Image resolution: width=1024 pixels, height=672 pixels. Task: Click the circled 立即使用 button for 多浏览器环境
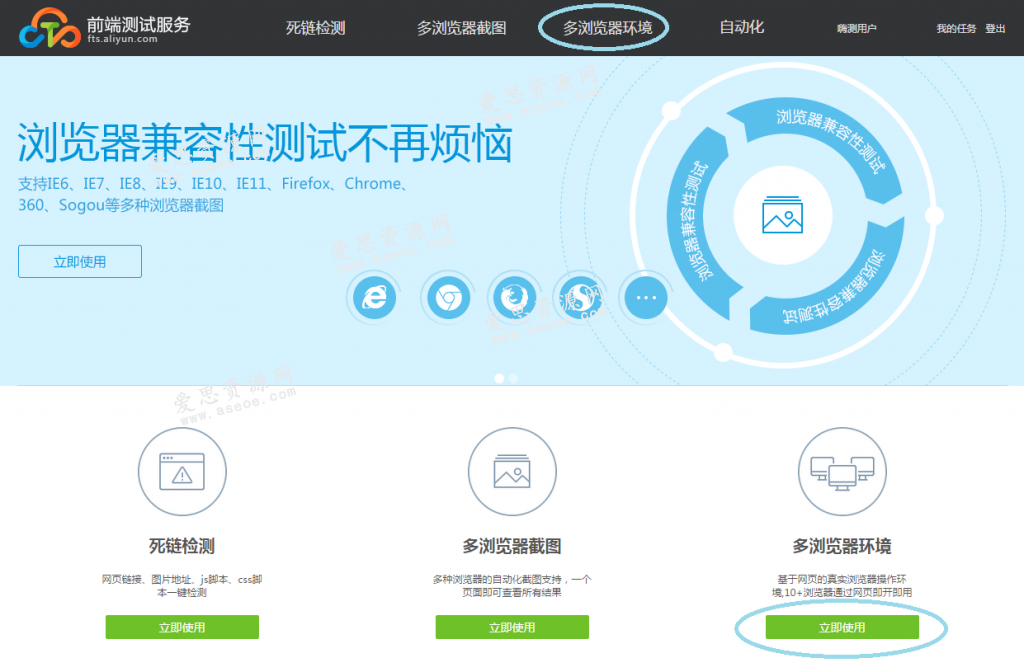pyautogui.click(x=841, y=627)
